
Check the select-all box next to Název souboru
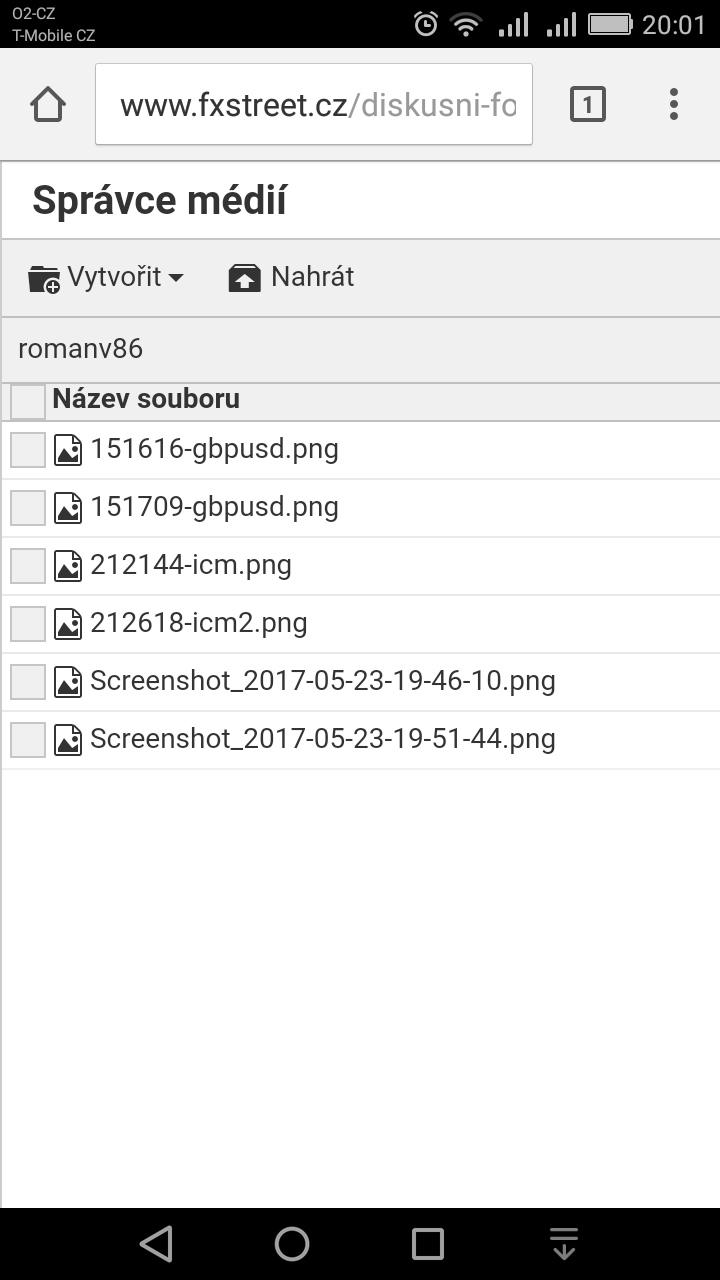(28, 402)
